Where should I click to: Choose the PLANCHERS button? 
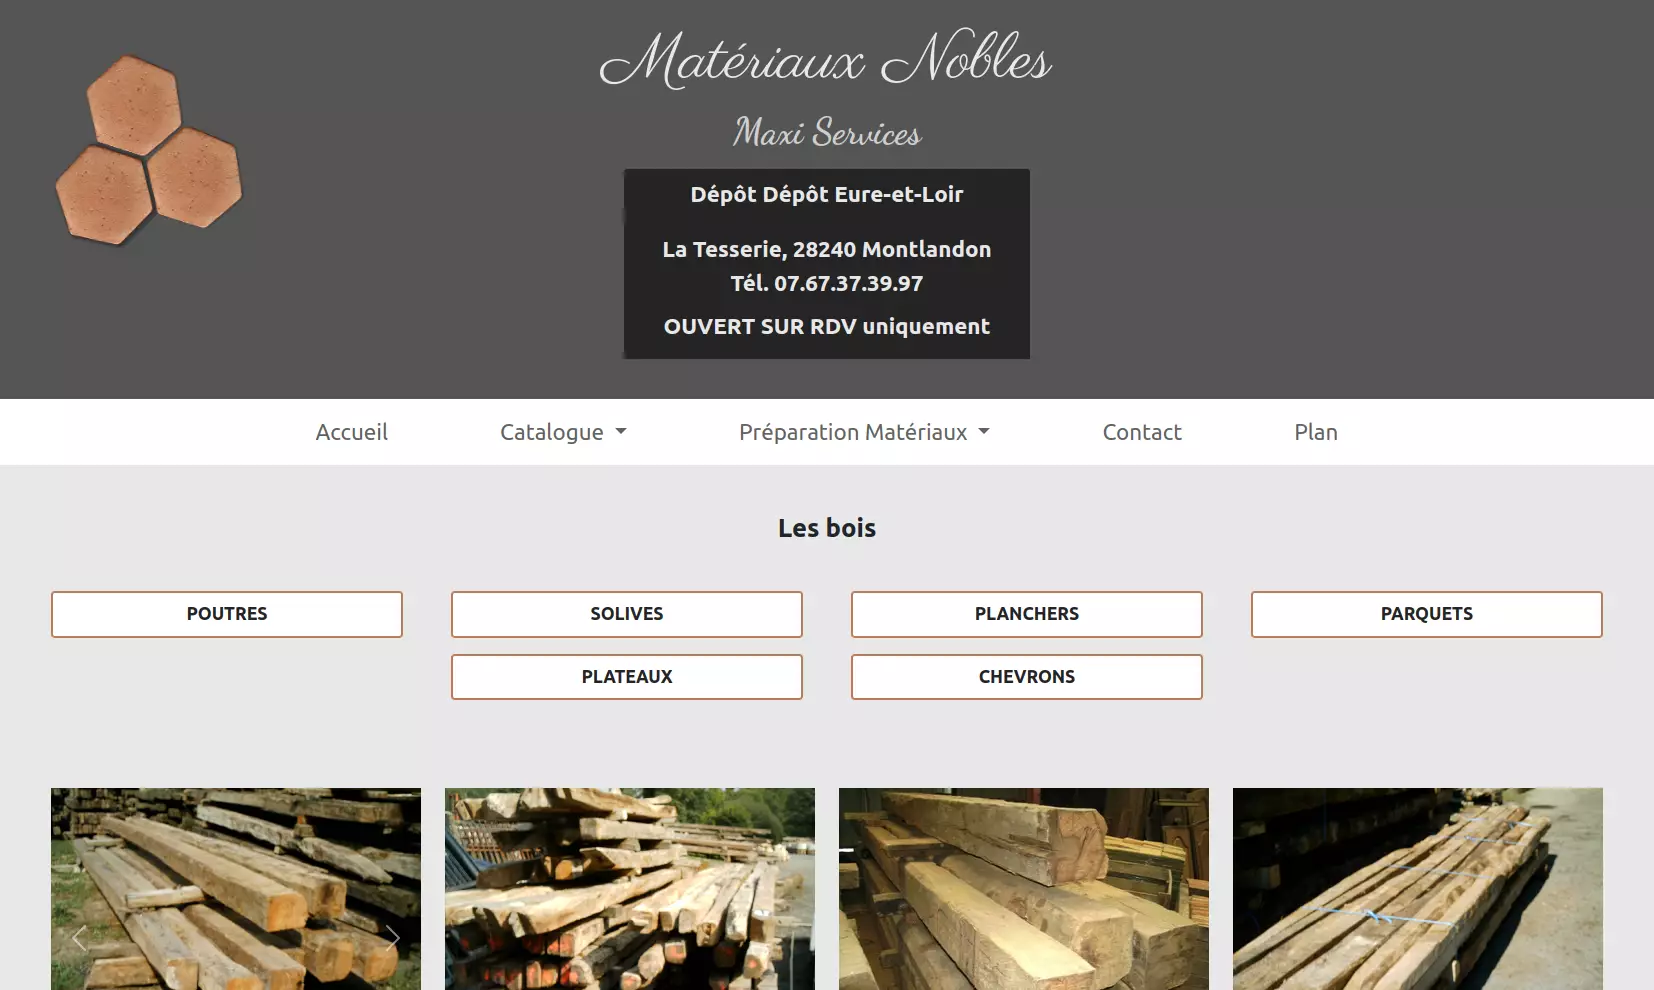point(1027,614)
